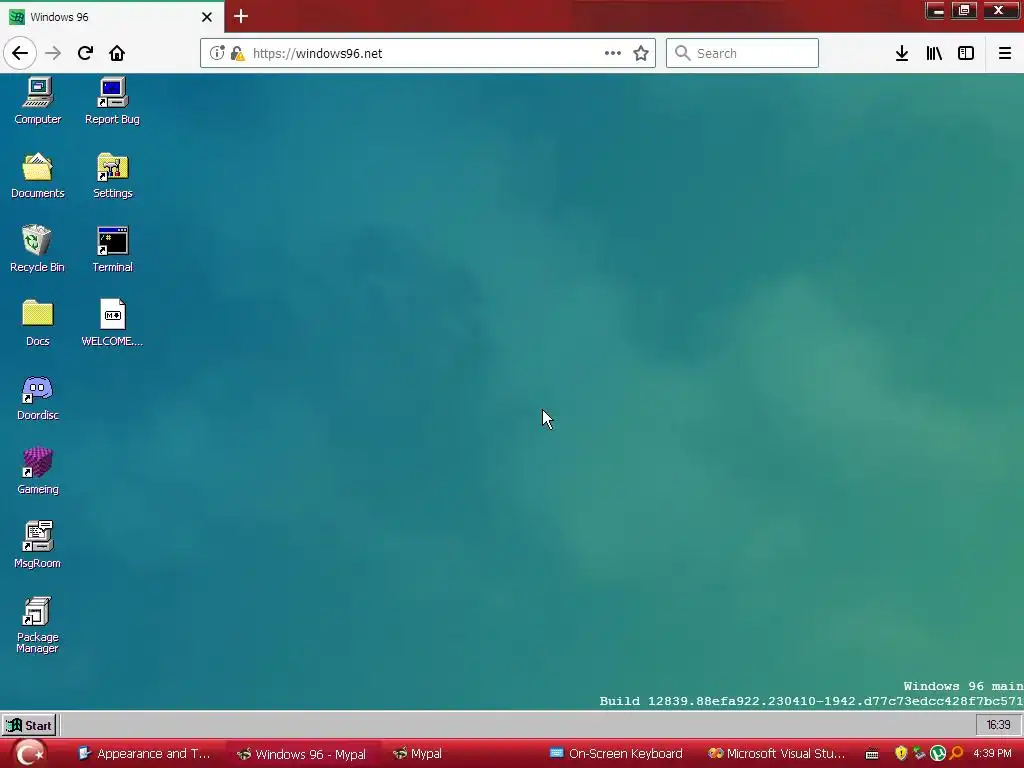Open the Gameing shortcut icon
The height and width of the screenshot is (768, 1024).
pyautogui.click(x=38, y=471)
